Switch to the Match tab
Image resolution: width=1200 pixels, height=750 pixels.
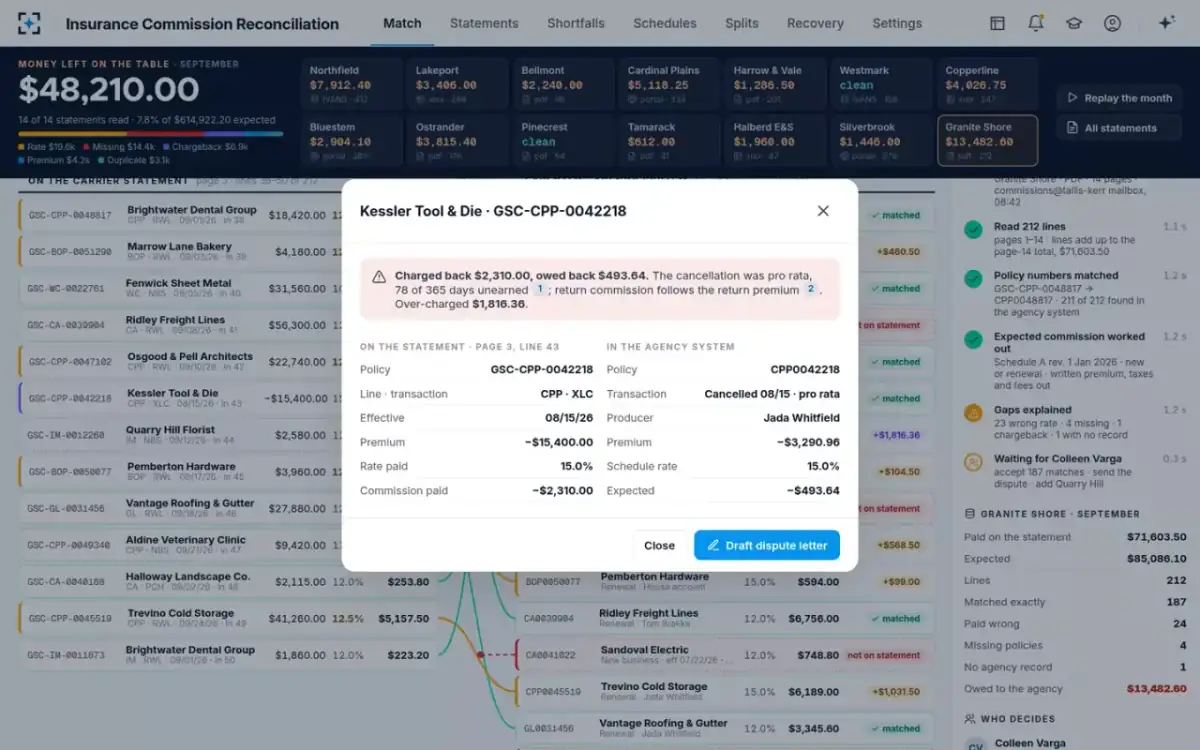coord(402,23)
